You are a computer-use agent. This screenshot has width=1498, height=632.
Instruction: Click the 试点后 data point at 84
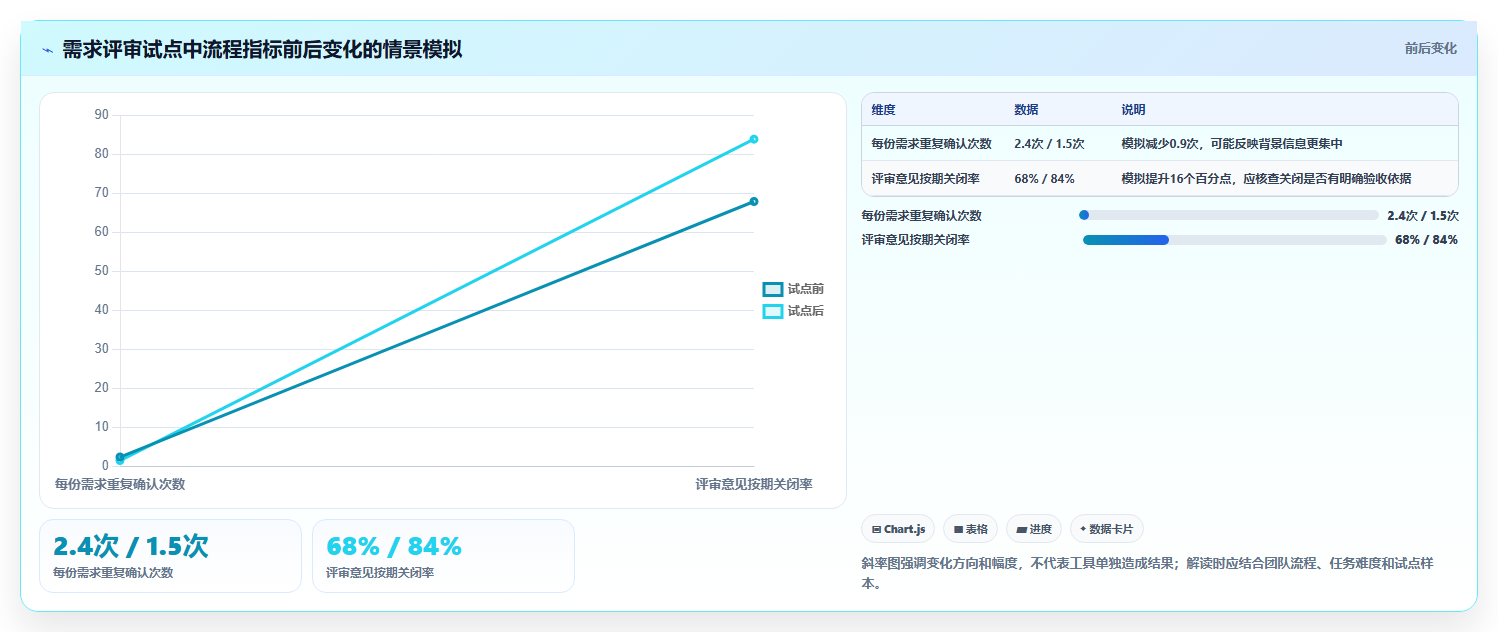(x=754, y=139)
